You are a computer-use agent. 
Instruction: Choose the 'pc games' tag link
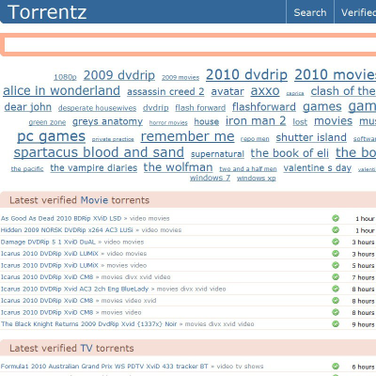51,137
